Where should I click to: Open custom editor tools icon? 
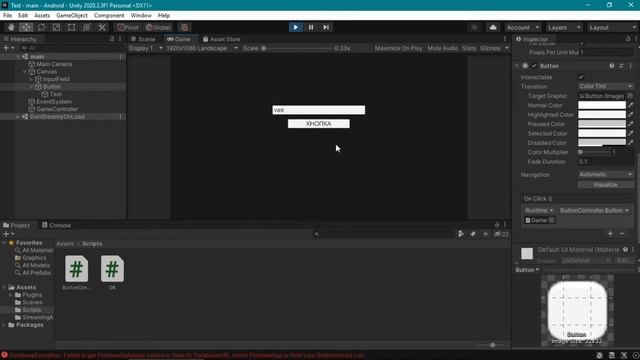tap(102, 27)
